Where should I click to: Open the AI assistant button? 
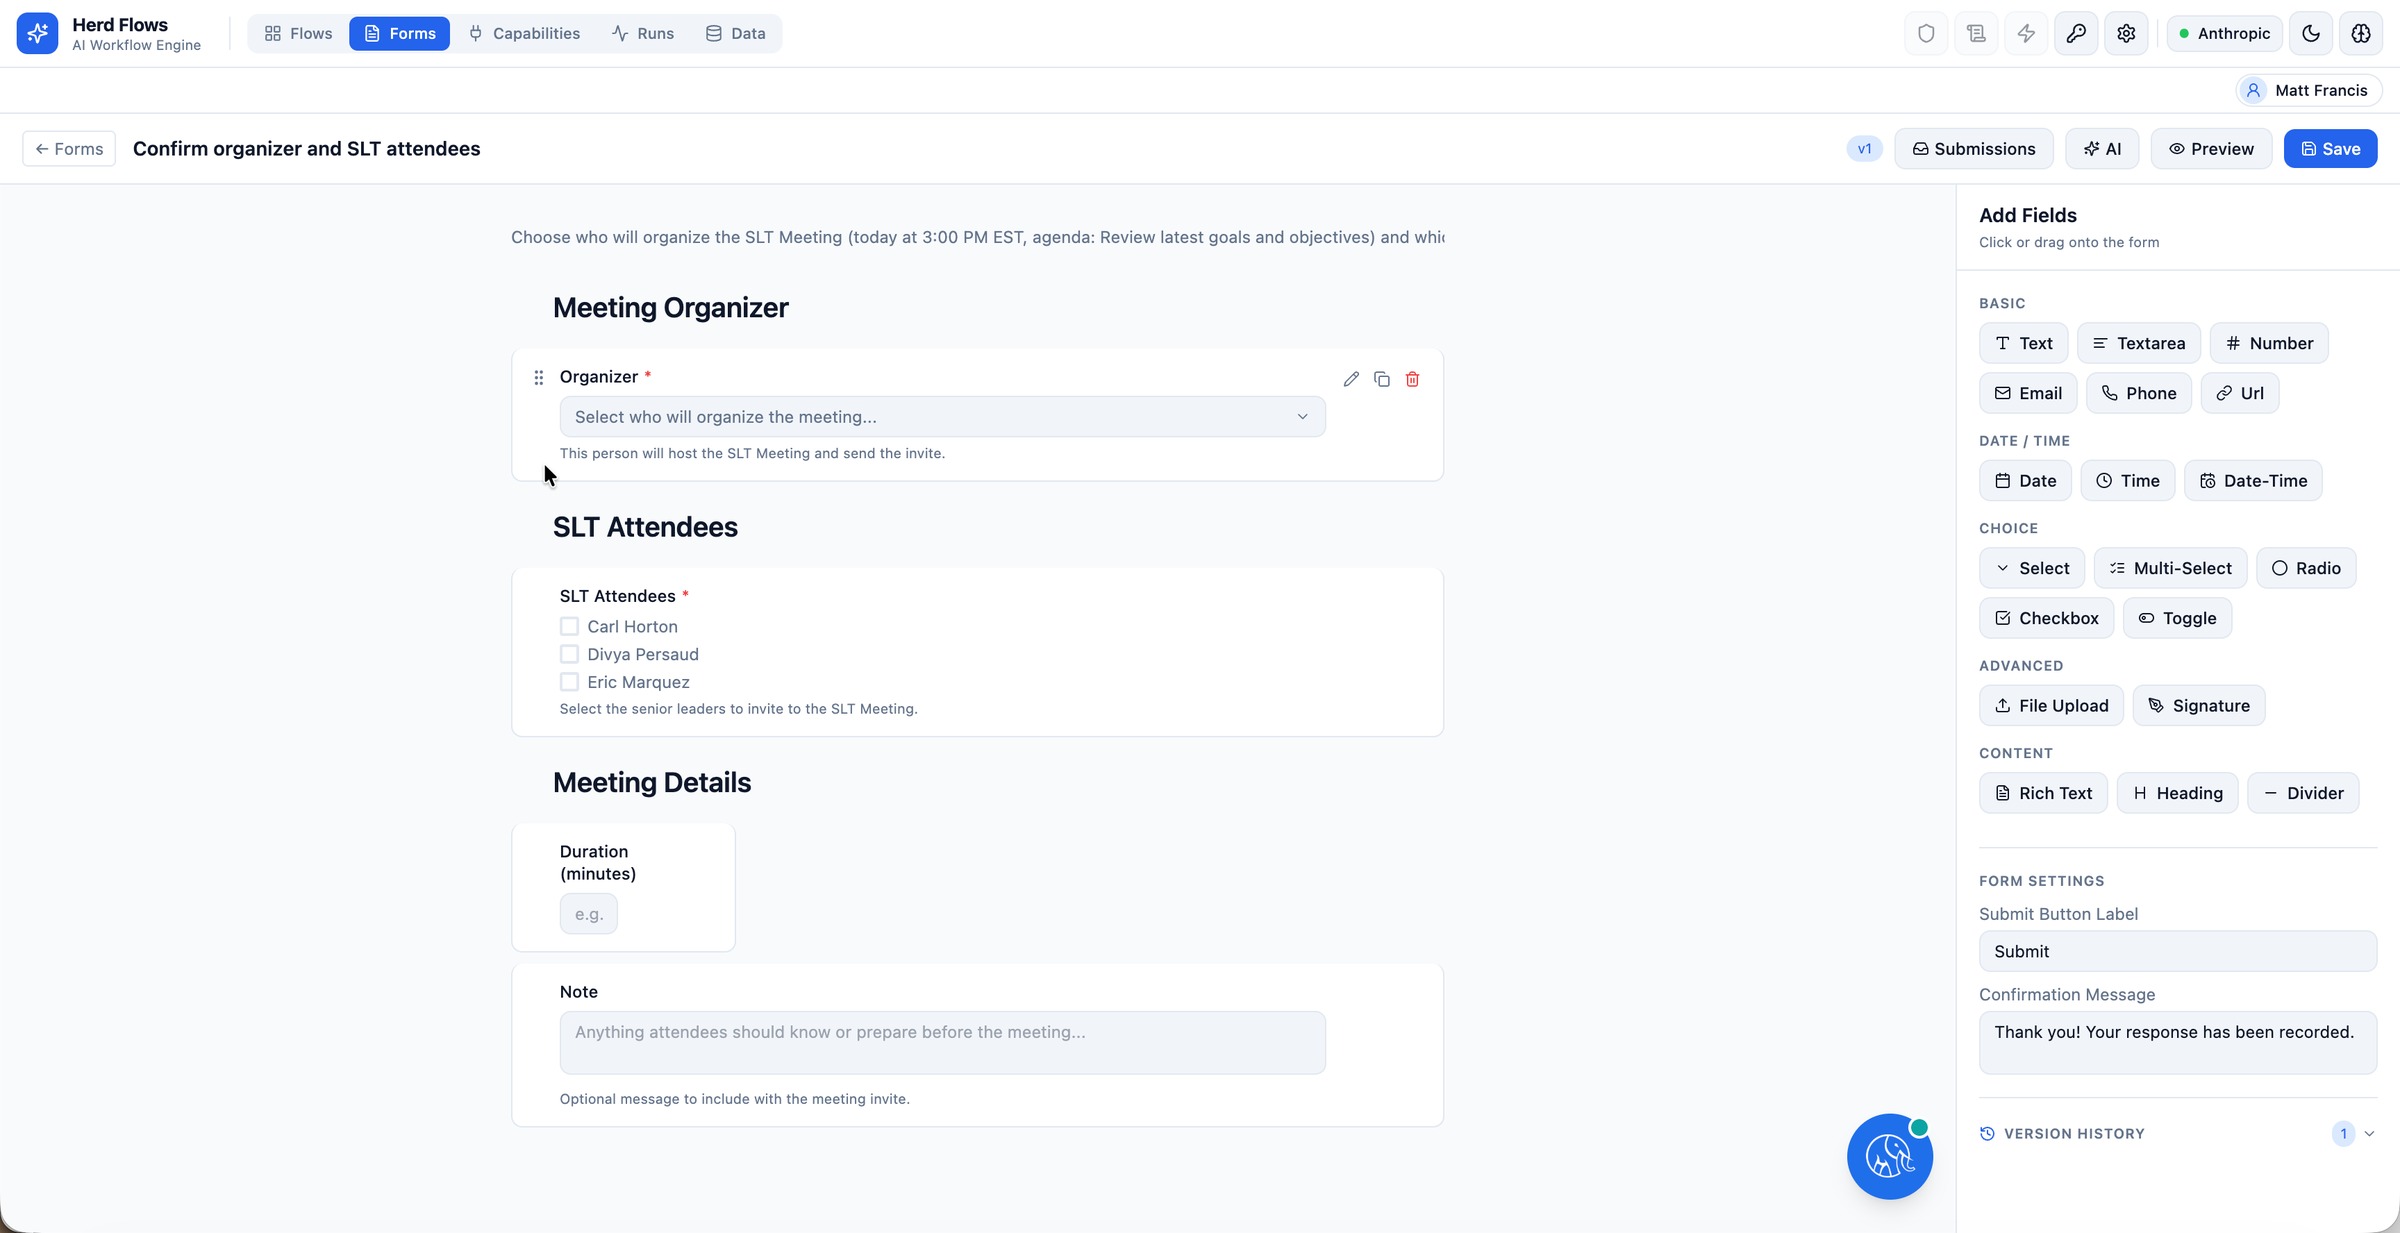click(x=2101, y=149)
